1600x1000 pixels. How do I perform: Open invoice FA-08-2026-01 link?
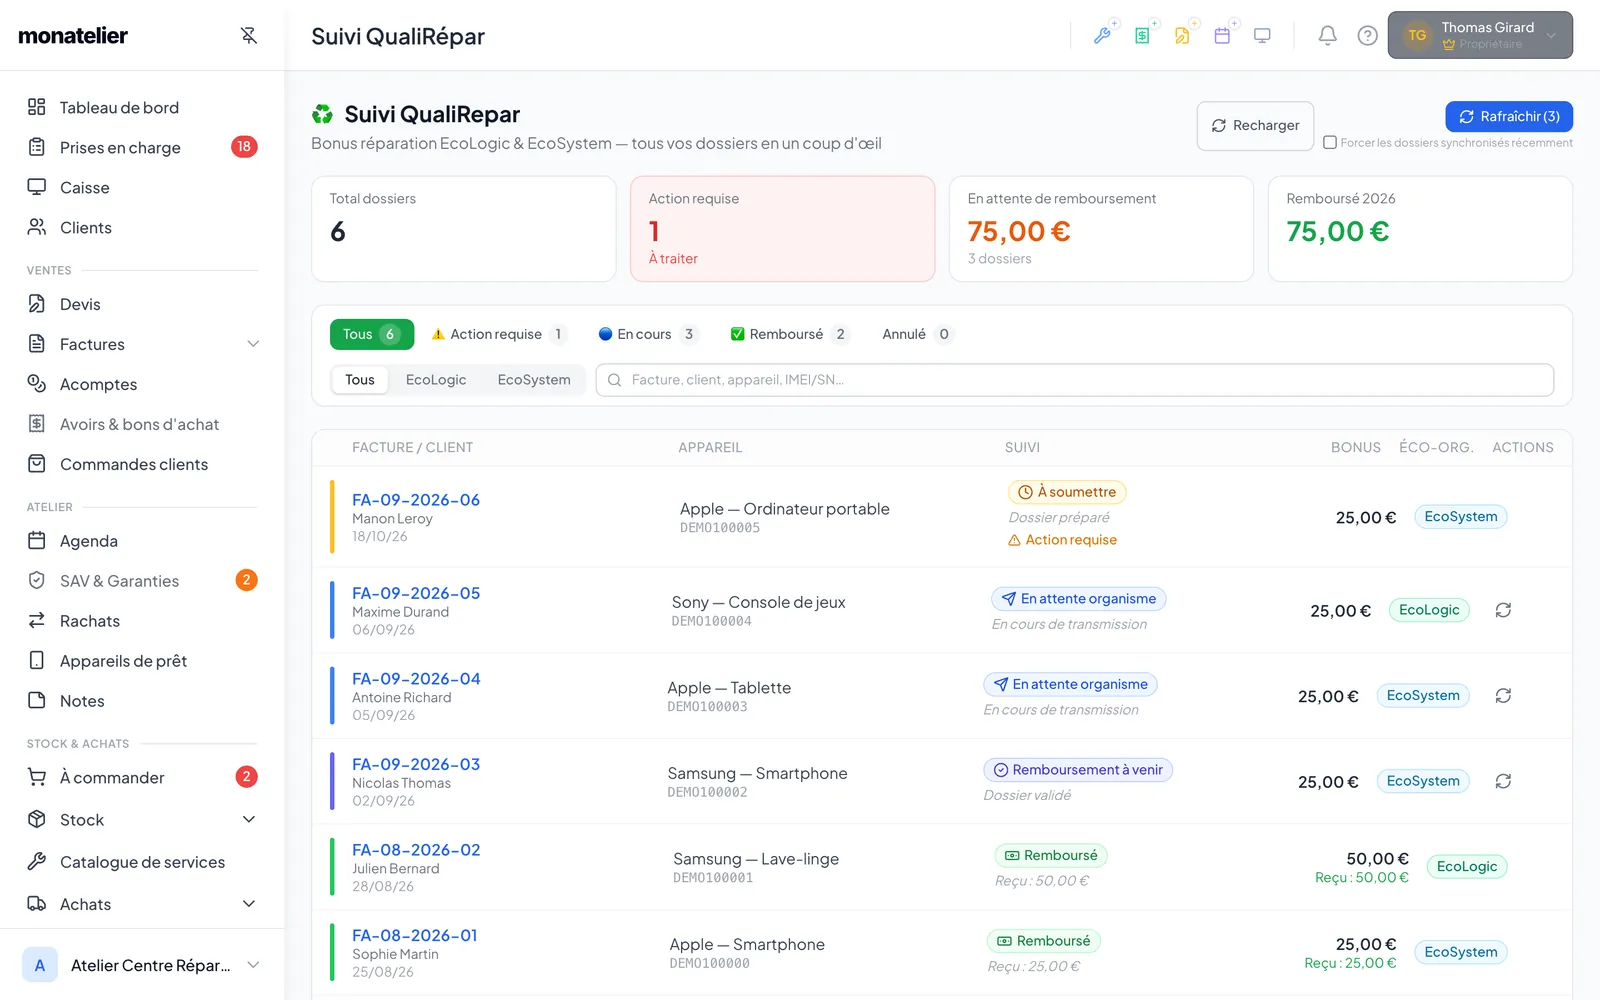coord(415,935)
